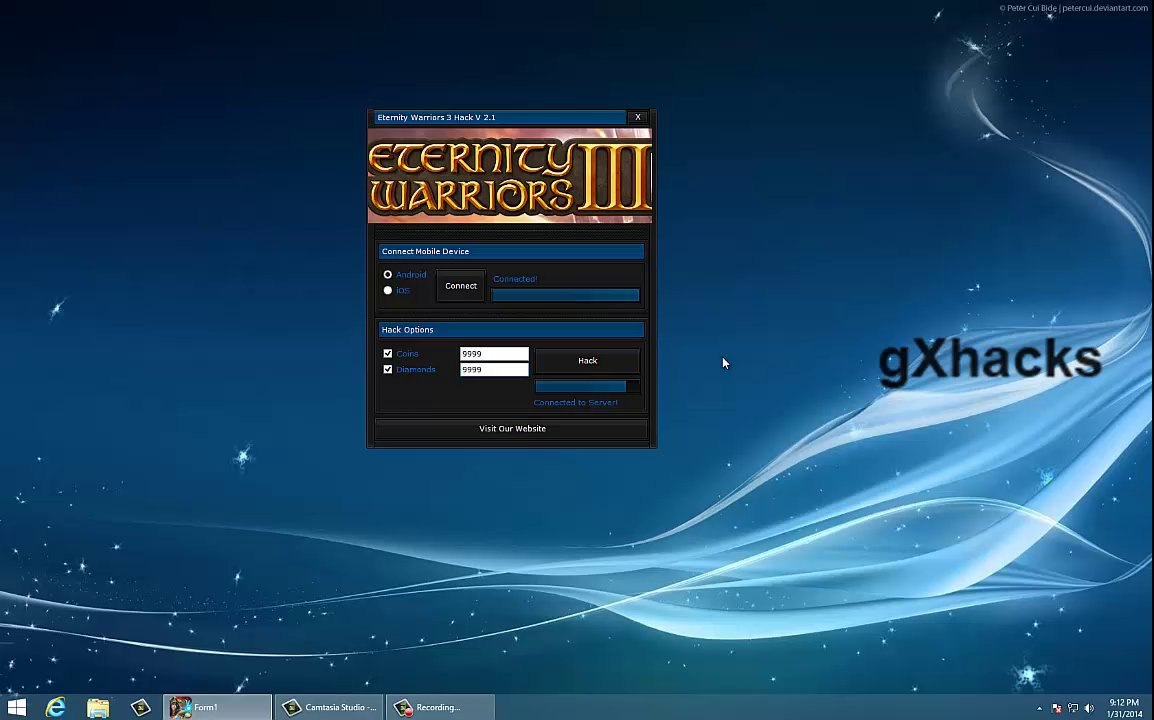The height and width of the screenshot is (720, 1154).
Task: Uncheck the Diamonds checkbox
Action: [x=388, y=369]
